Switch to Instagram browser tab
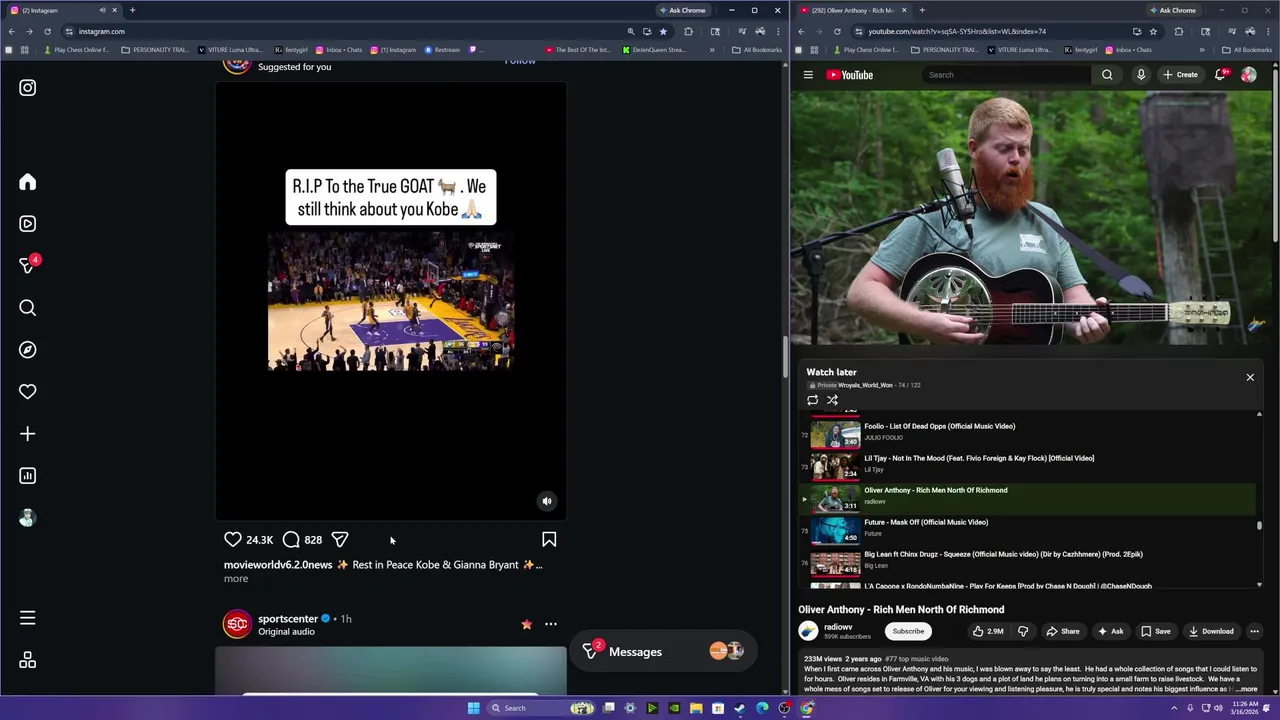Image resolution: width=1280 pixels, height=720 pixels. coord(62,10)
